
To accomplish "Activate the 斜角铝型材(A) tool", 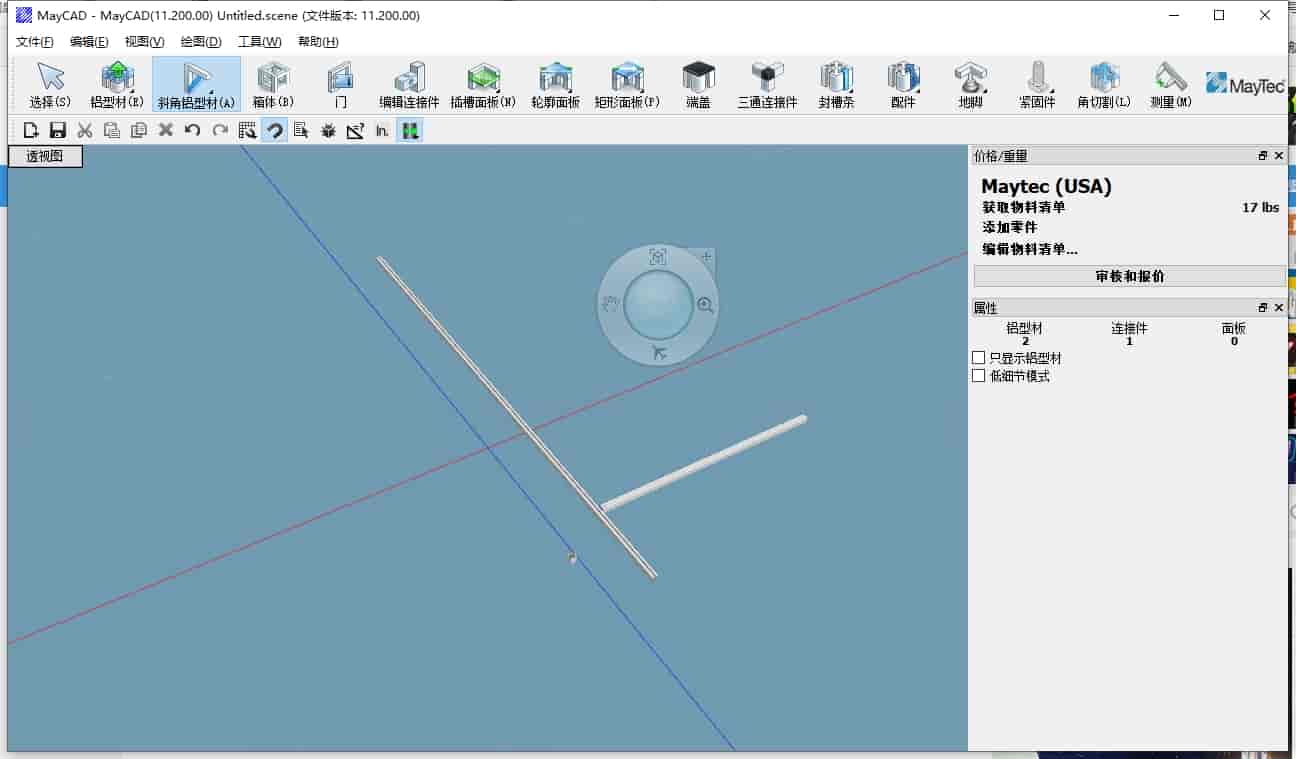I will [x=196, y=84].
